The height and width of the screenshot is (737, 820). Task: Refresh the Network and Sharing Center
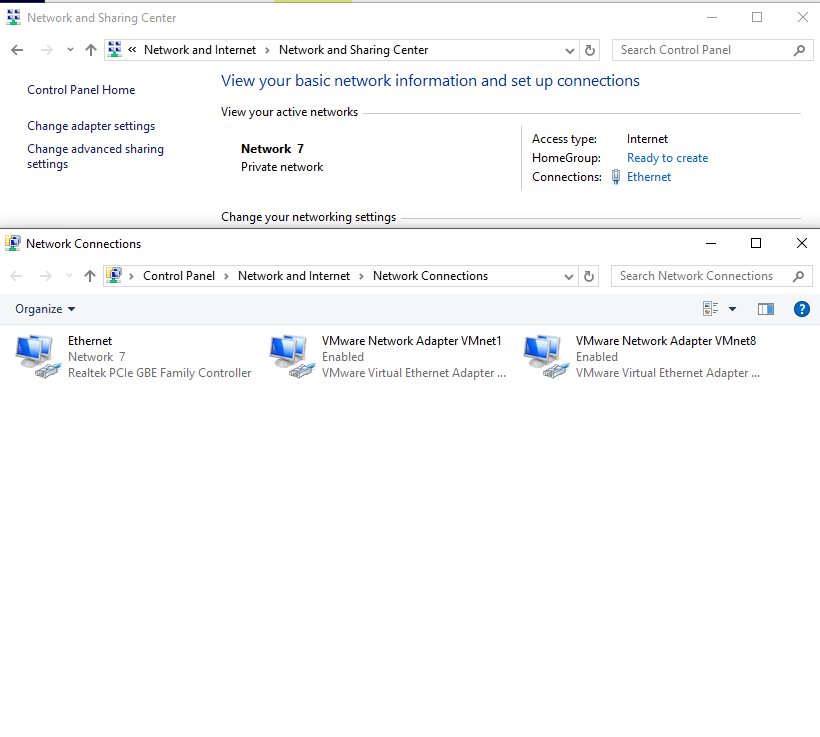pos(590,50)
